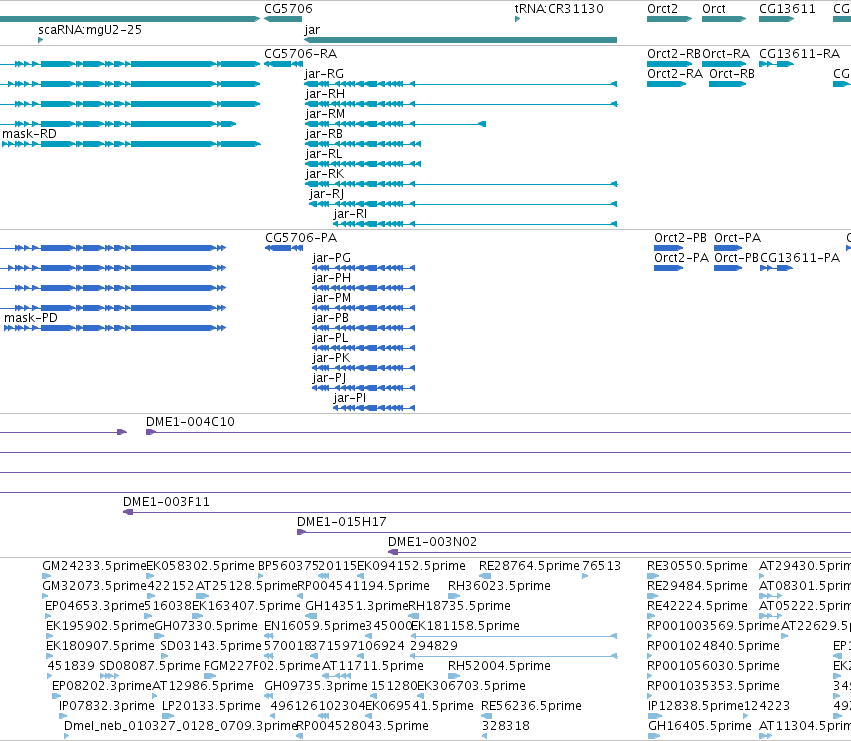
Task: Click the SD03143.5prime EST label
Action: click(211, 646)
